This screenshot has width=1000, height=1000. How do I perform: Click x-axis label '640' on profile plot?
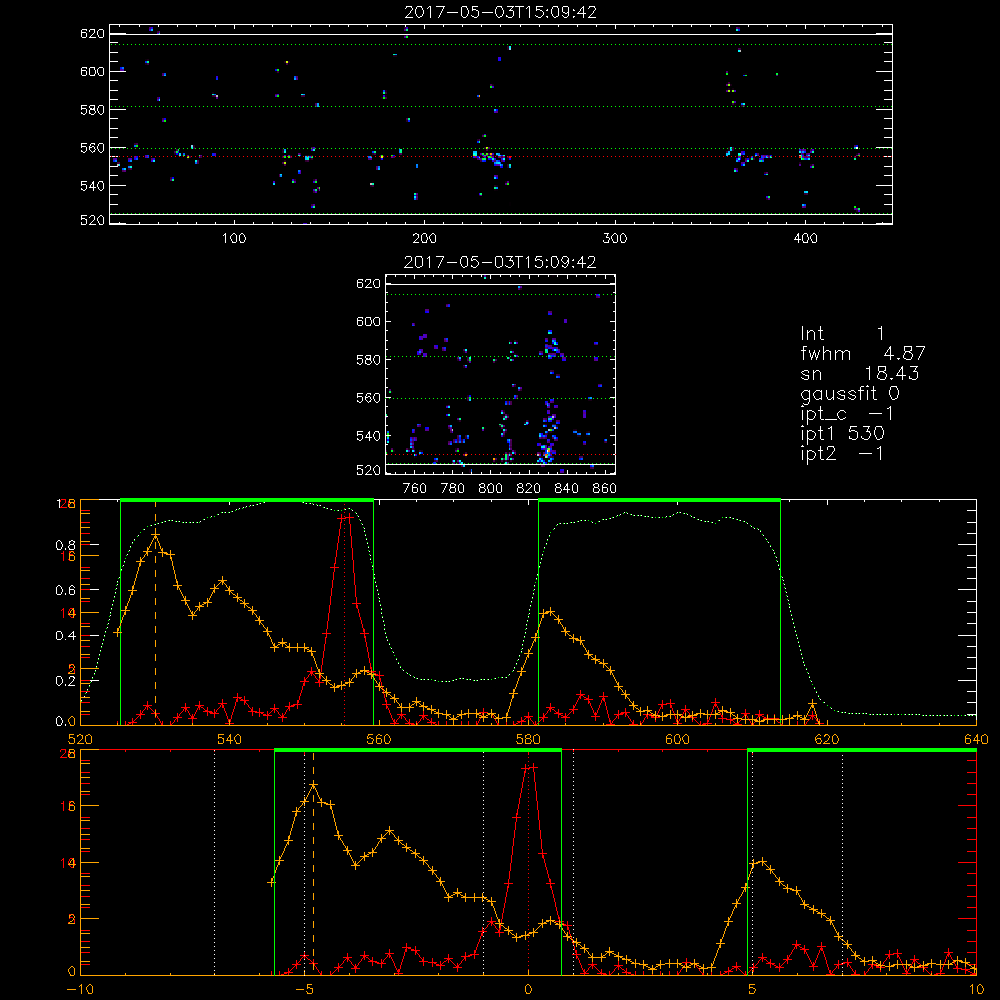[976, 739]
